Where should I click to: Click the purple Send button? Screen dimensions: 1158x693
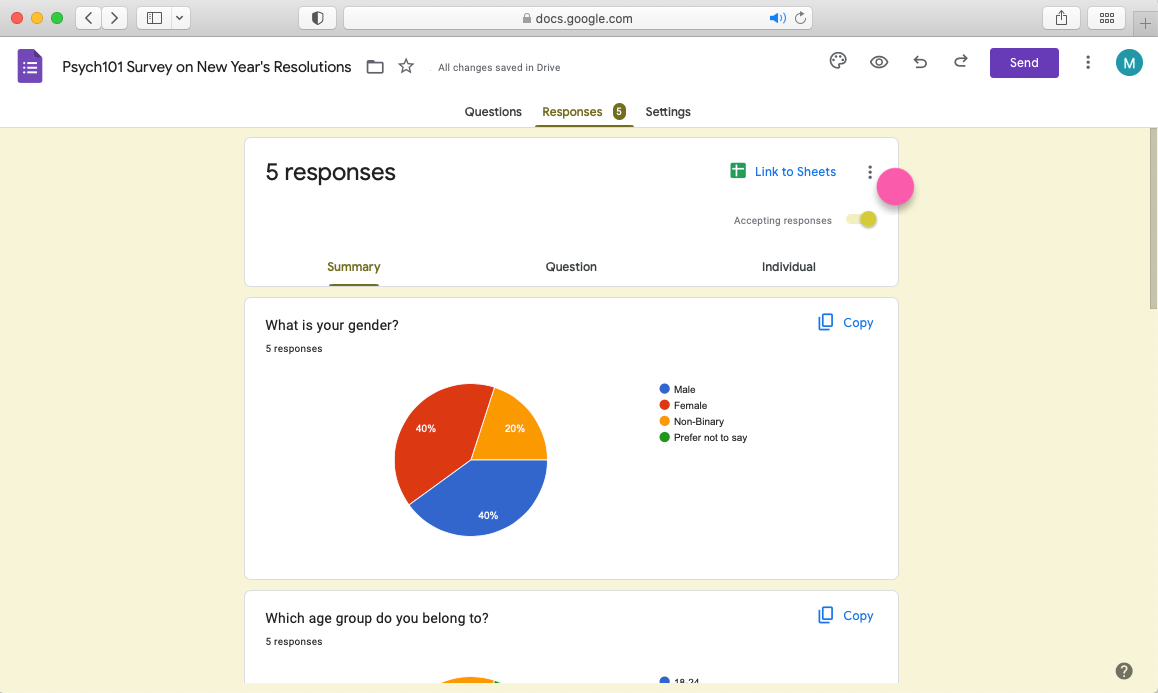(x=1024, y=62)
